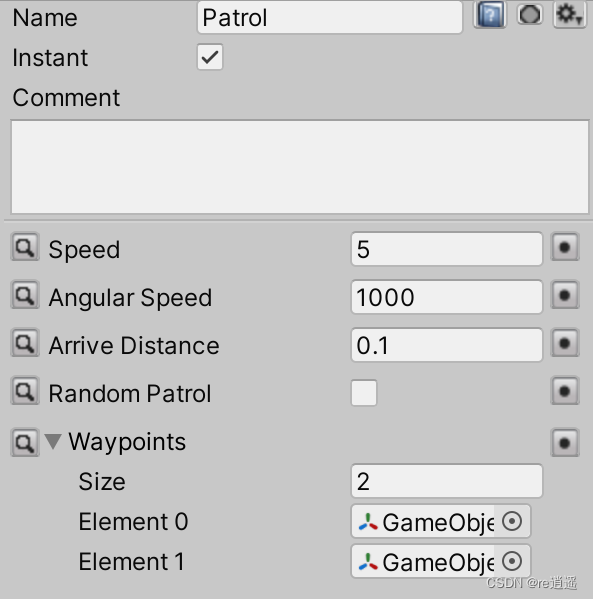
Task: Click the variable dot button beside Angular Speed
Action: coord(565,295)
